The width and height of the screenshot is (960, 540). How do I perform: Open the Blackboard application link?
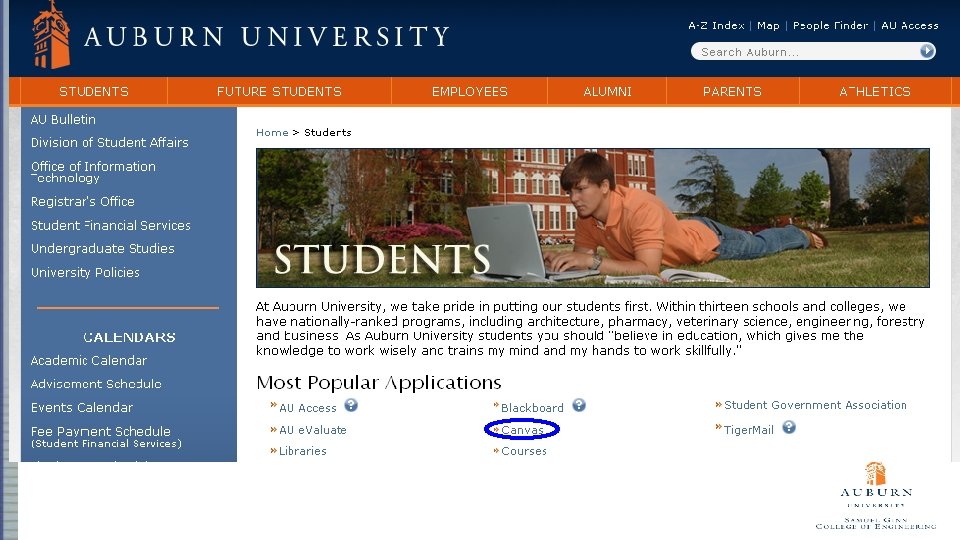click(532, 408)
